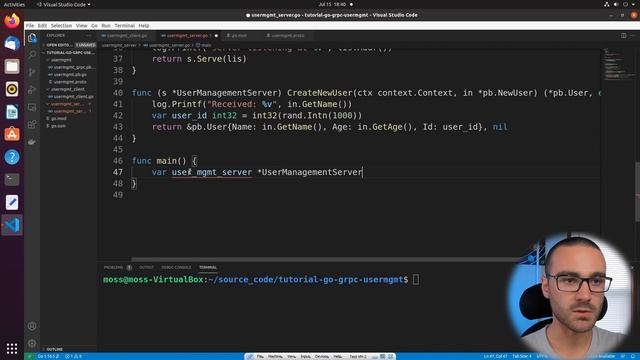
Task: Switch to the go.mod editor tab
Action: (240, 36)
